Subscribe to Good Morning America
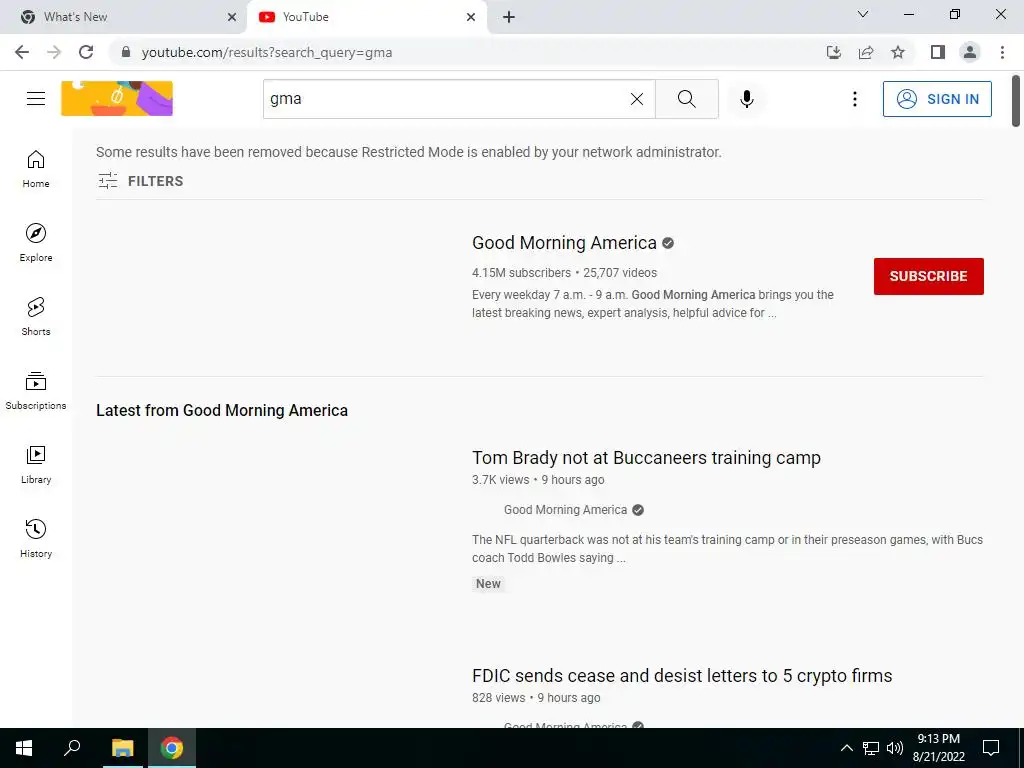This screenshot has width=1024, height=768. 928,276
